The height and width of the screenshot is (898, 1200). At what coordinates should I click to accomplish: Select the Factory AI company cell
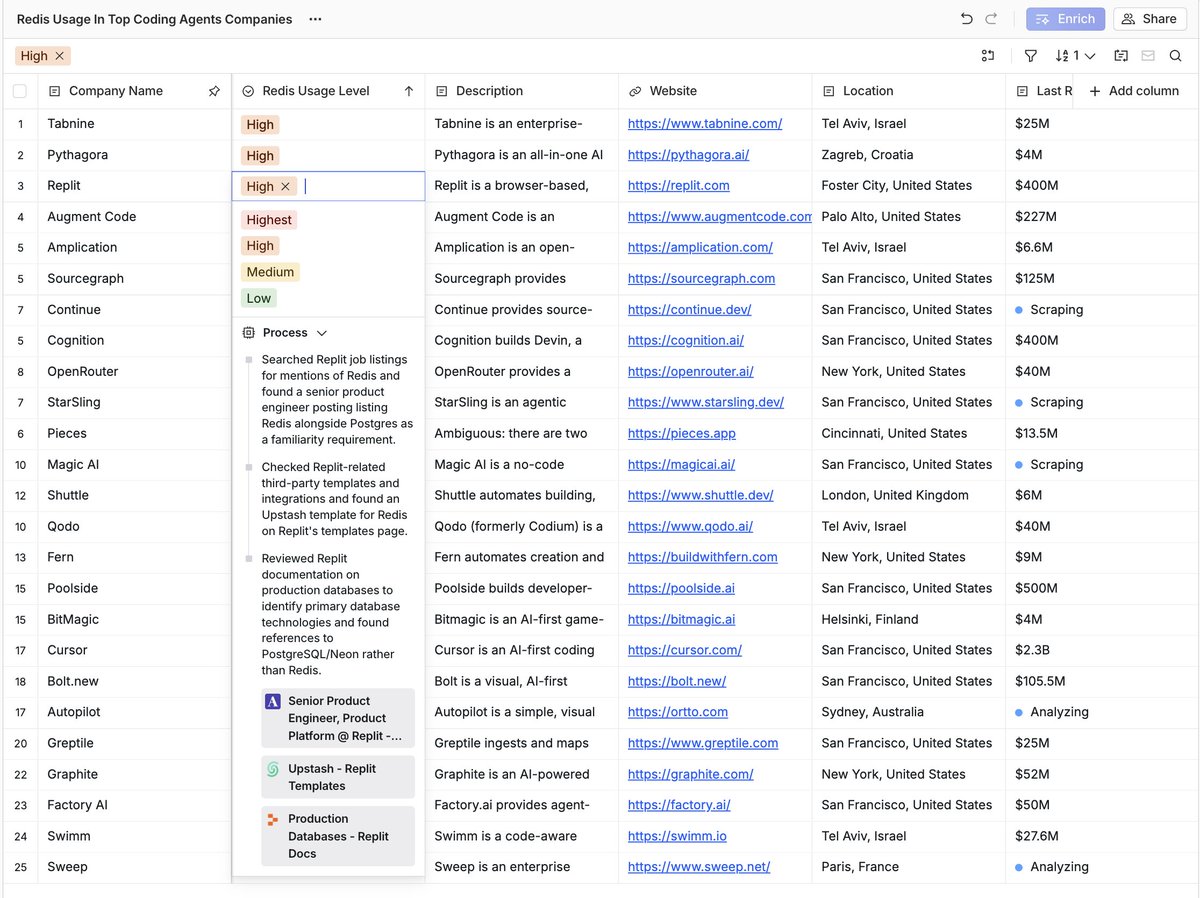[135, 805]
